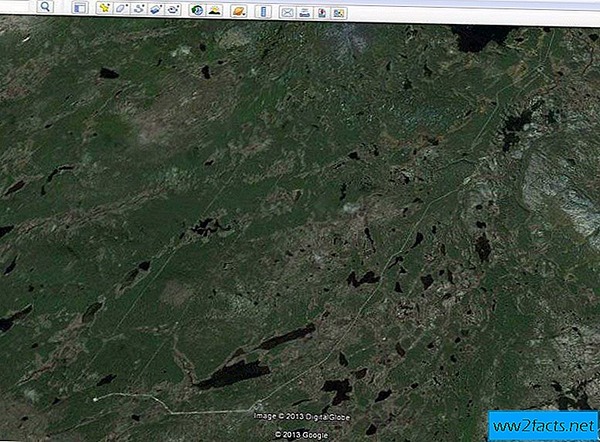Add a placemark with the pushpin icon

104,8
